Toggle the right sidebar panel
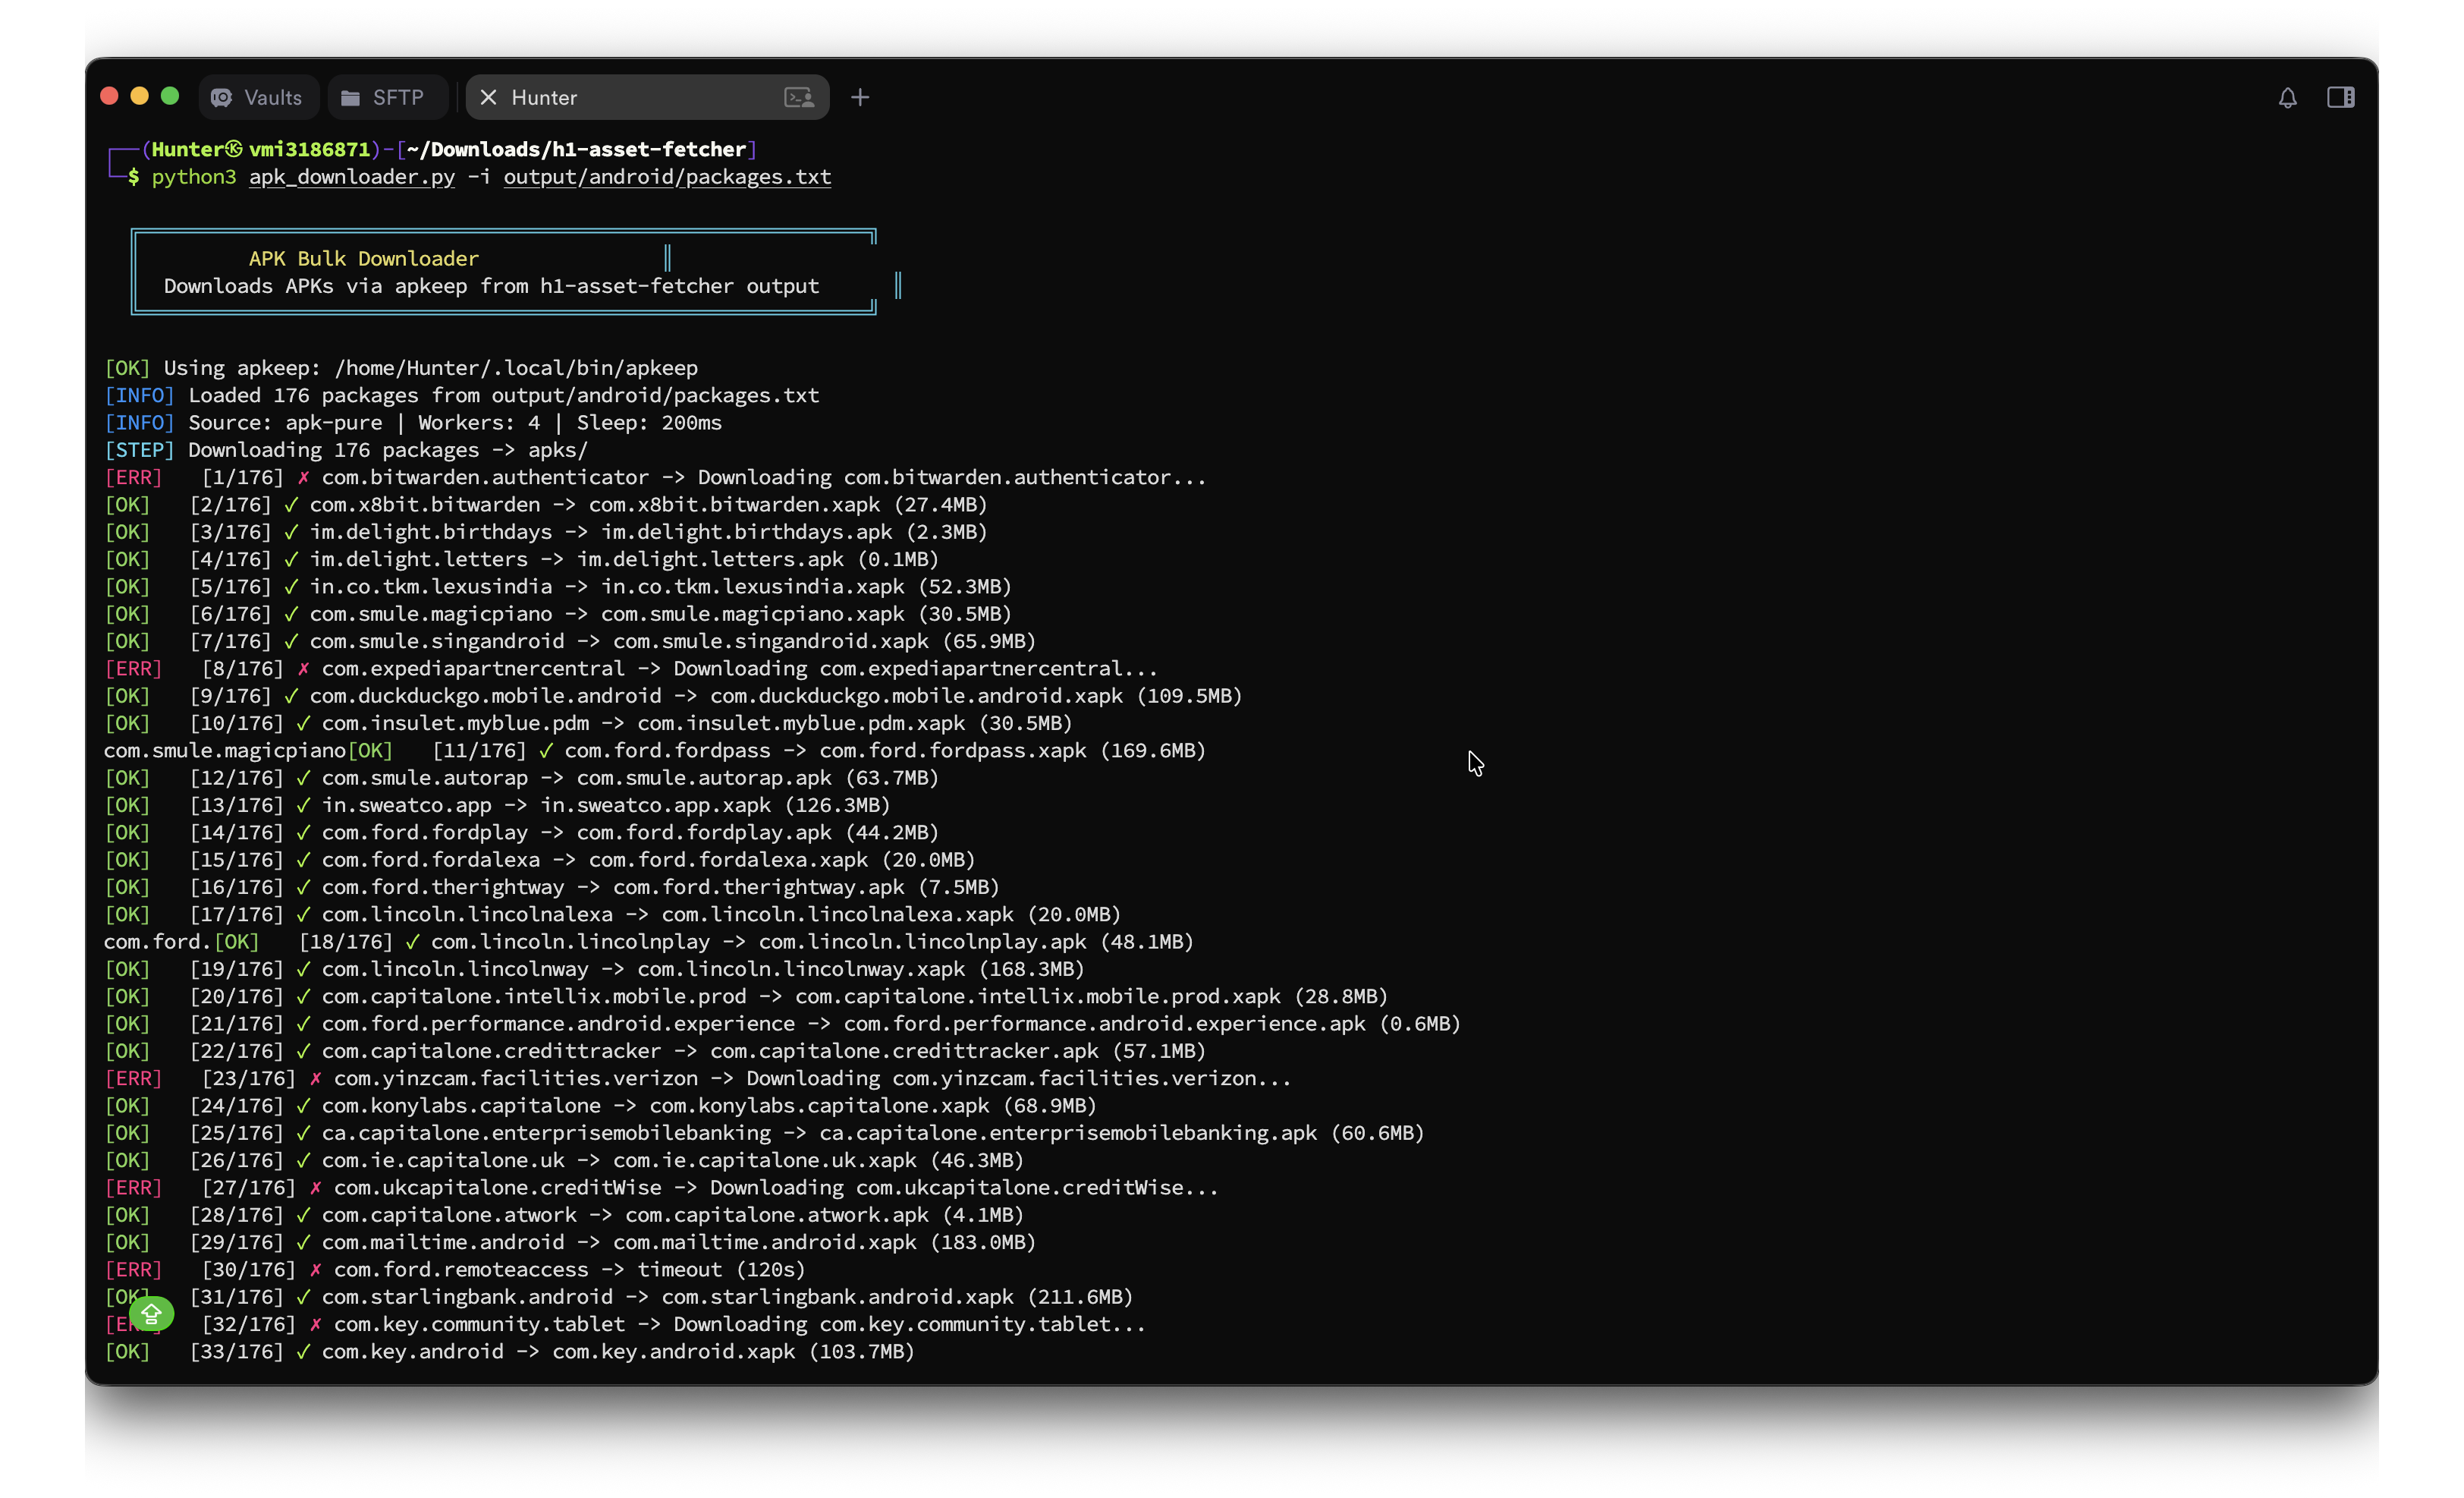 tap(2340, 97)
